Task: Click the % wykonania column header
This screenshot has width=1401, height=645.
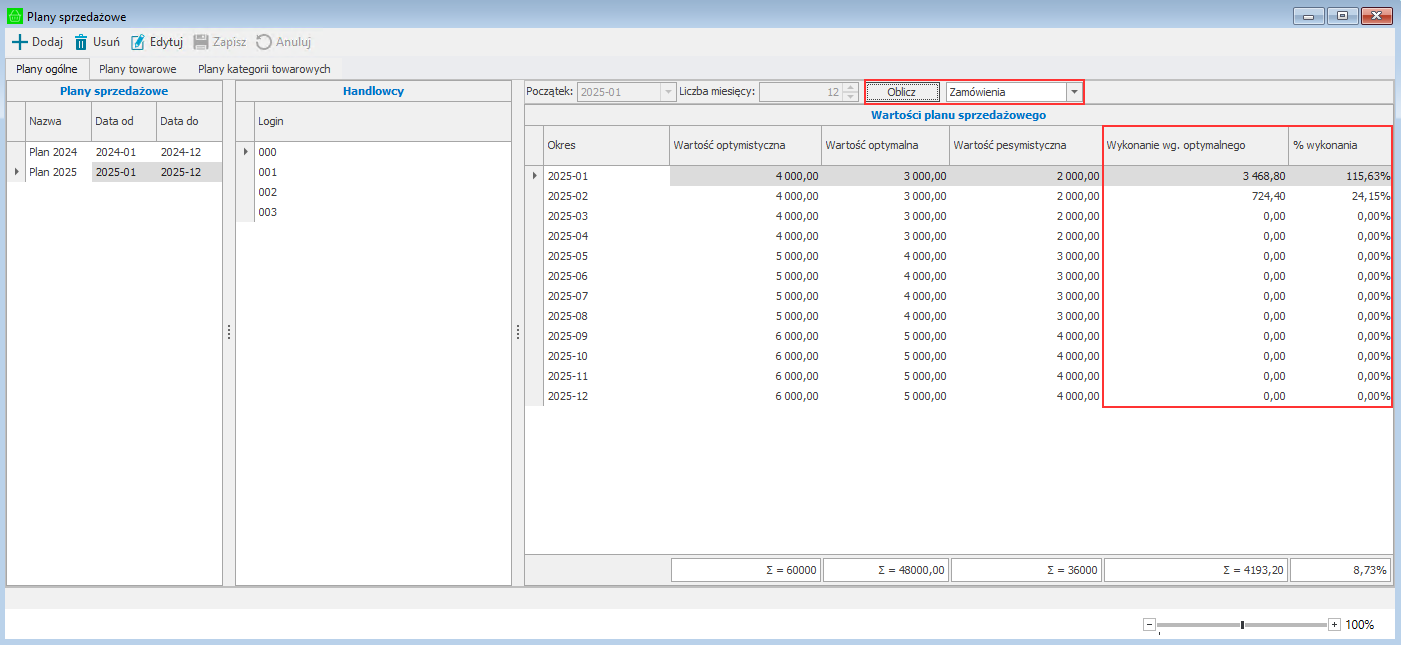Action: click(x=1338, y=145)
